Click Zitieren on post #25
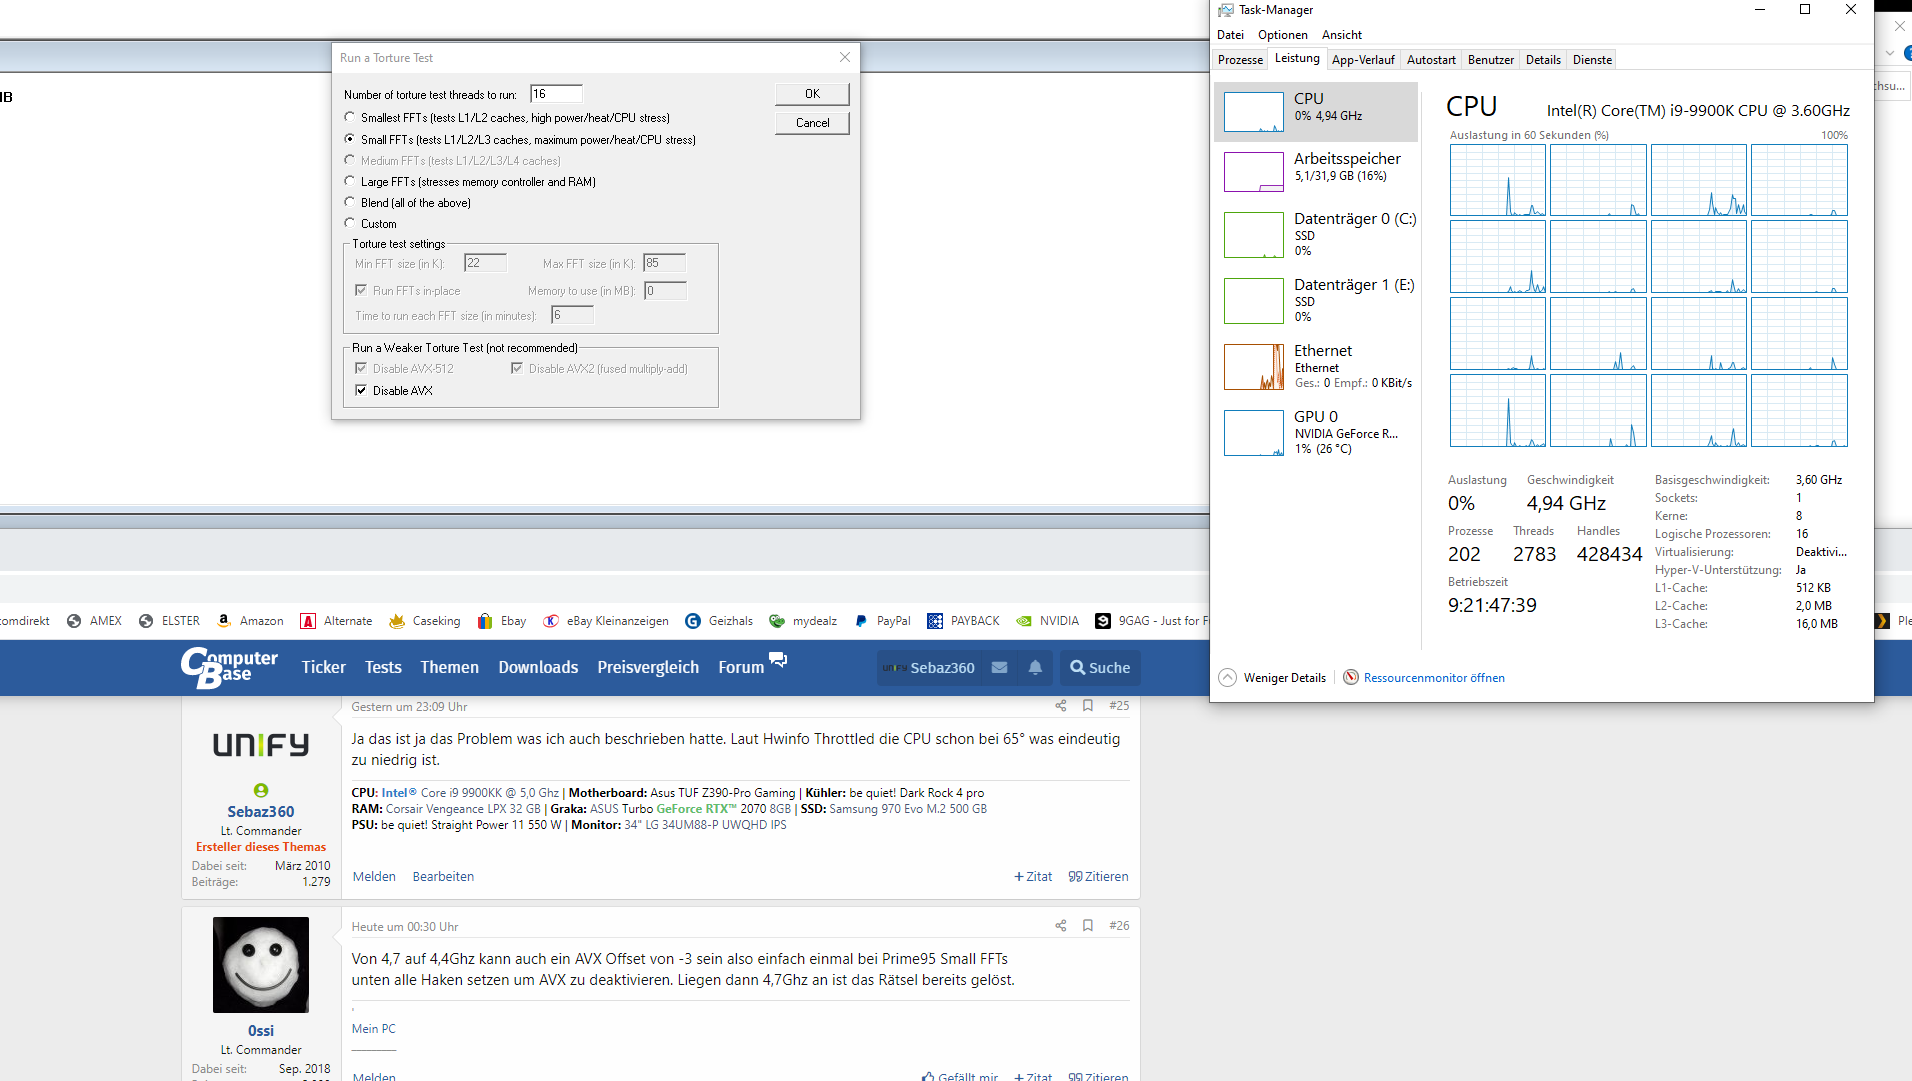This screenshot has width=1912, height=1081. pyautogui.click(x=1098, y=877)
